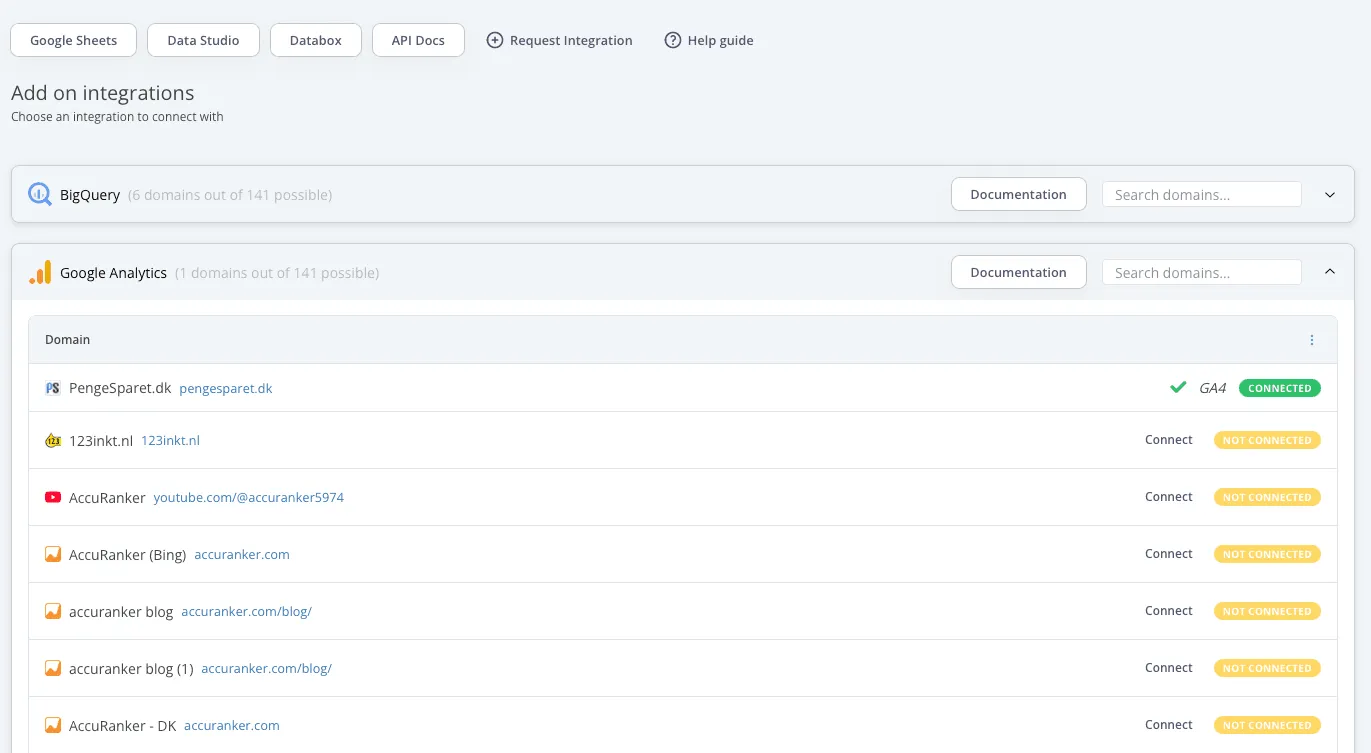Click the YouTube icon beside AccuRanker
The image size is (1371, 753).
[52, 496]
